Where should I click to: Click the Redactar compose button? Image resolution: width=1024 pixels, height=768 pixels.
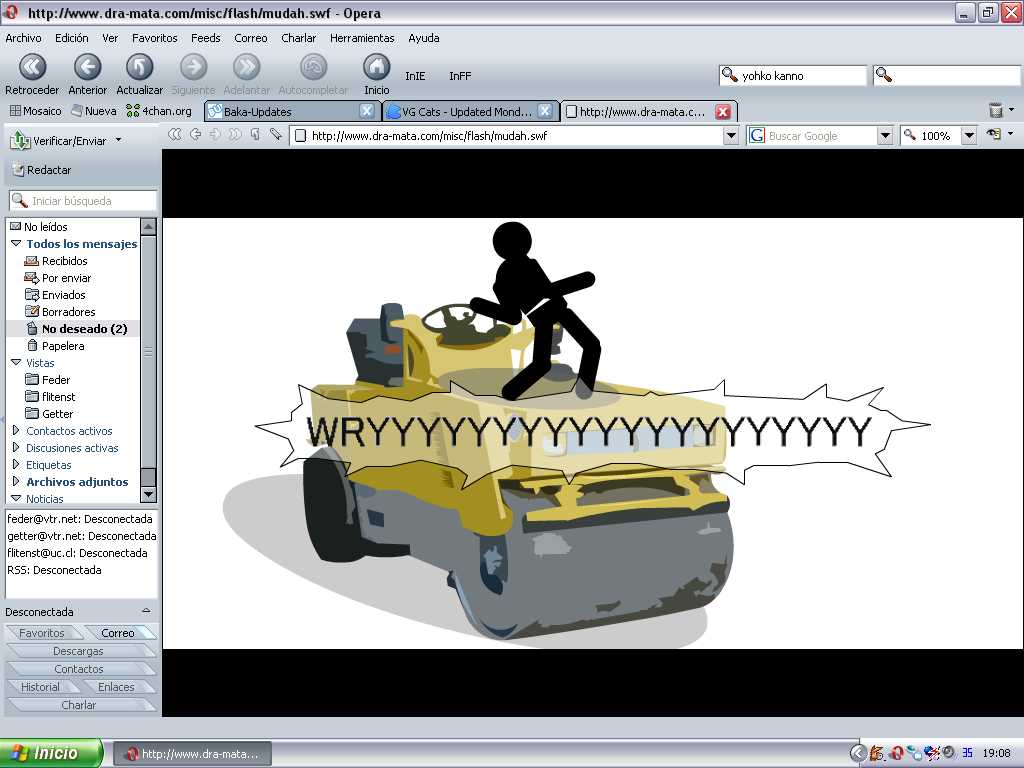42,170
